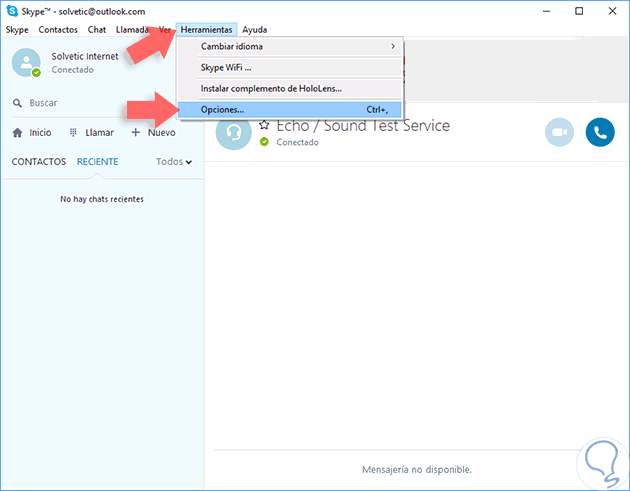Maximize the Skype window
630x491 pixels.
[579, 11]
